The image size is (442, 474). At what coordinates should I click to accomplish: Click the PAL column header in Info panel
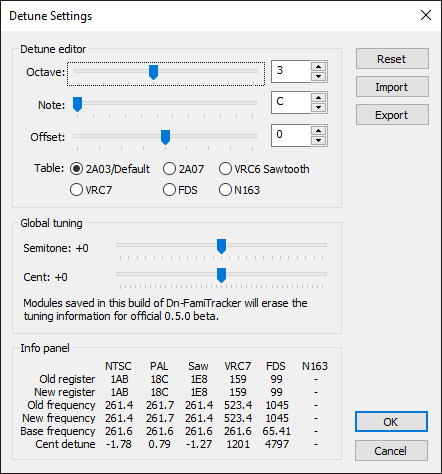pyautogui.click(x=159, y=366)
